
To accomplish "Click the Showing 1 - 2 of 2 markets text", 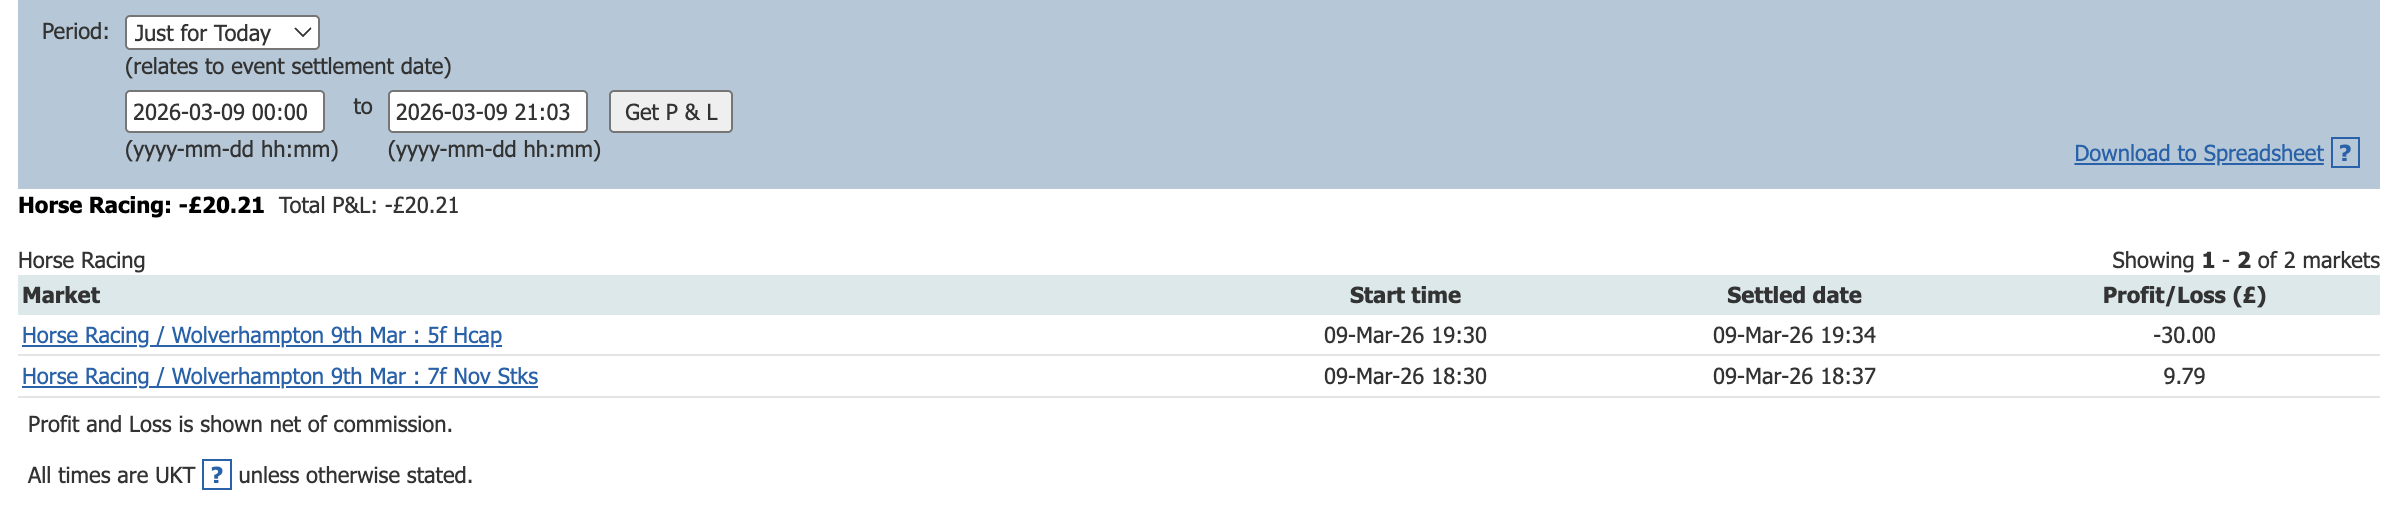I will pos(2245,260).
